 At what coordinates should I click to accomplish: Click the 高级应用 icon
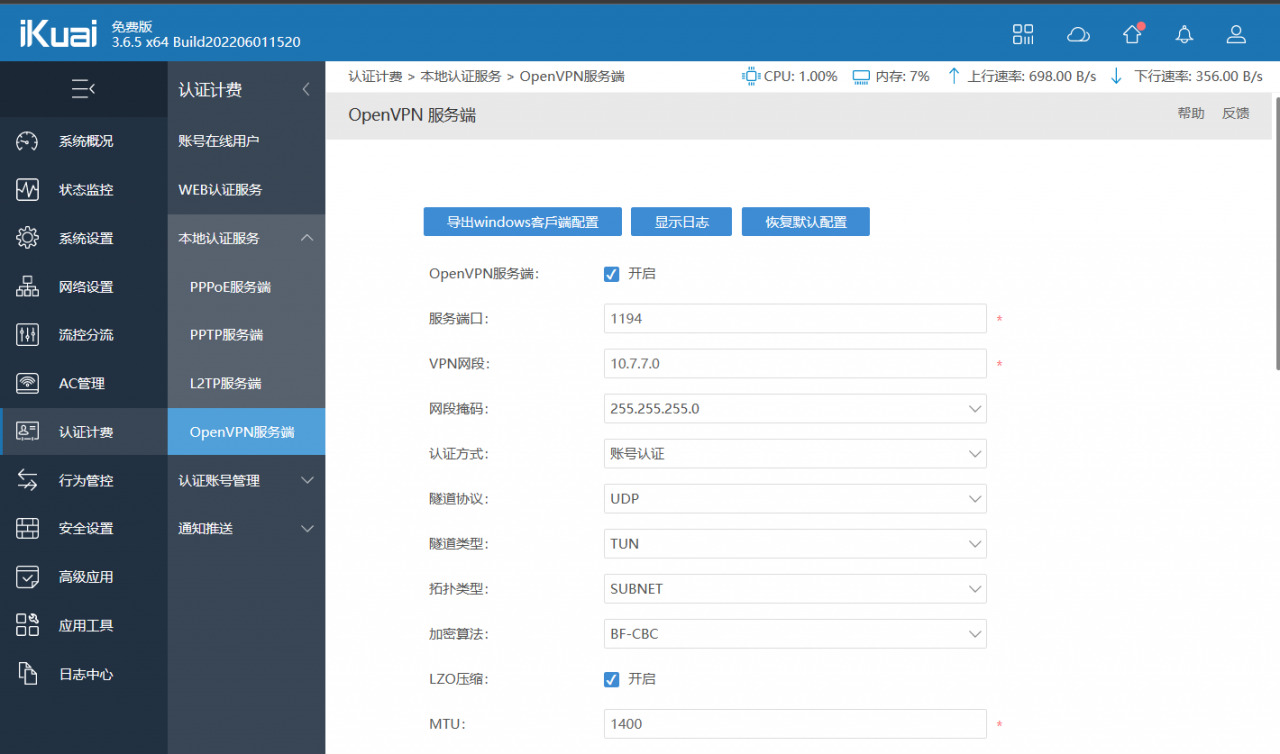pos(27,577)
